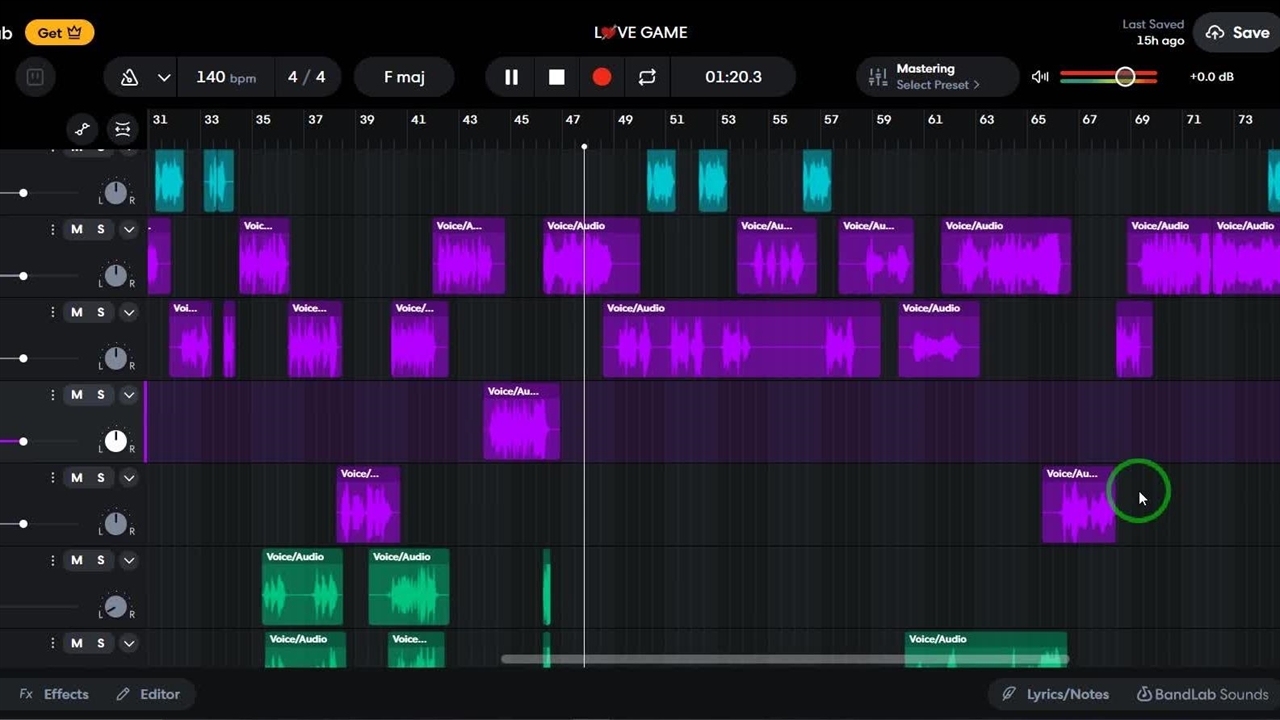This screenshot has width=1280, height=720.
Task: Start recording with the red record button
Action: click(x=602, y=77)
